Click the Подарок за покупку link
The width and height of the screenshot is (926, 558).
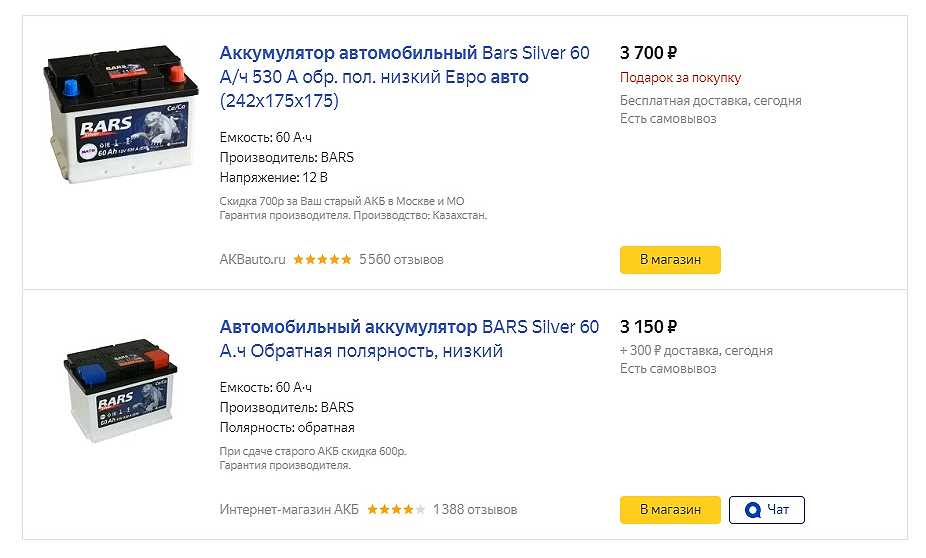[x=680, y=78]
